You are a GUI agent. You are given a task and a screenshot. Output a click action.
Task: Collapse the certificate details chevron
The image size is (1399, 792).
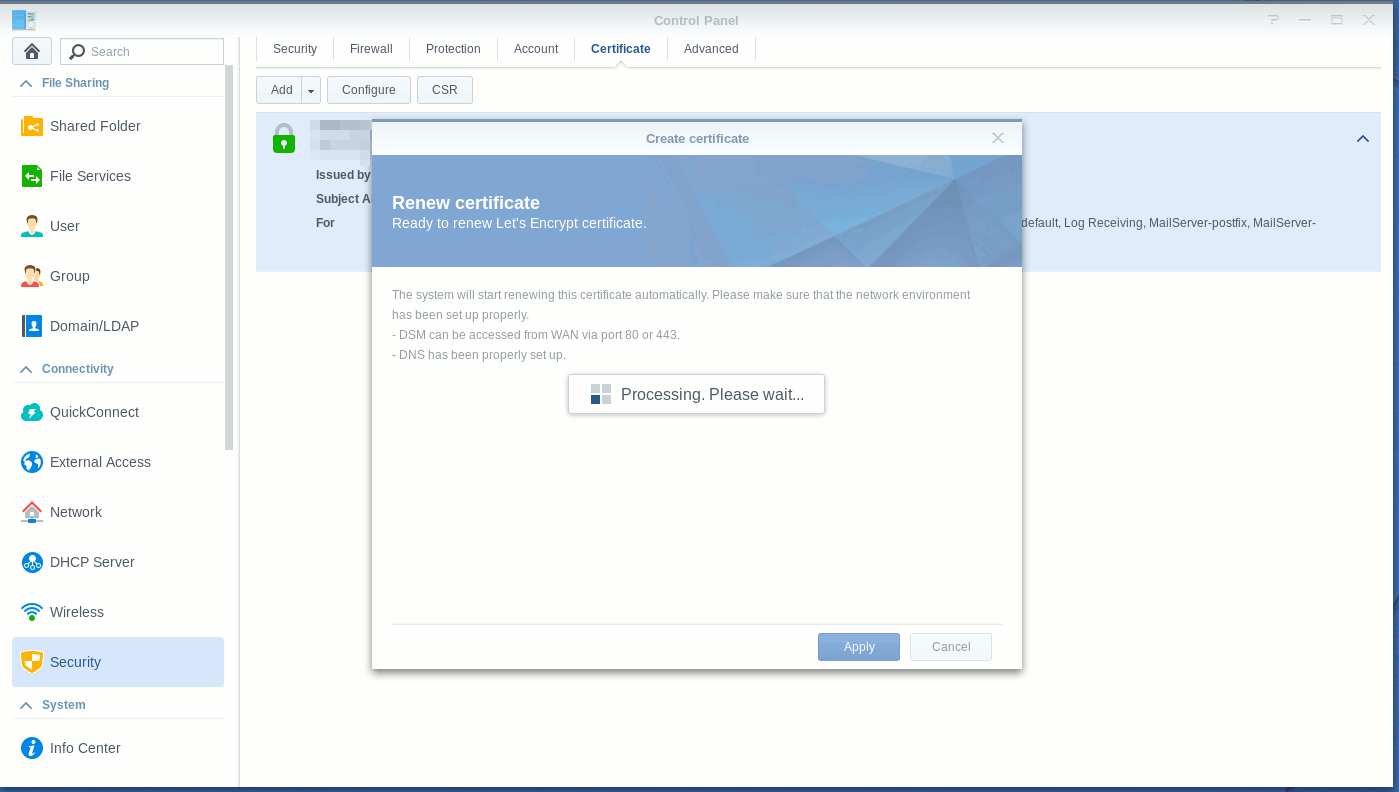pos(1362,139)
